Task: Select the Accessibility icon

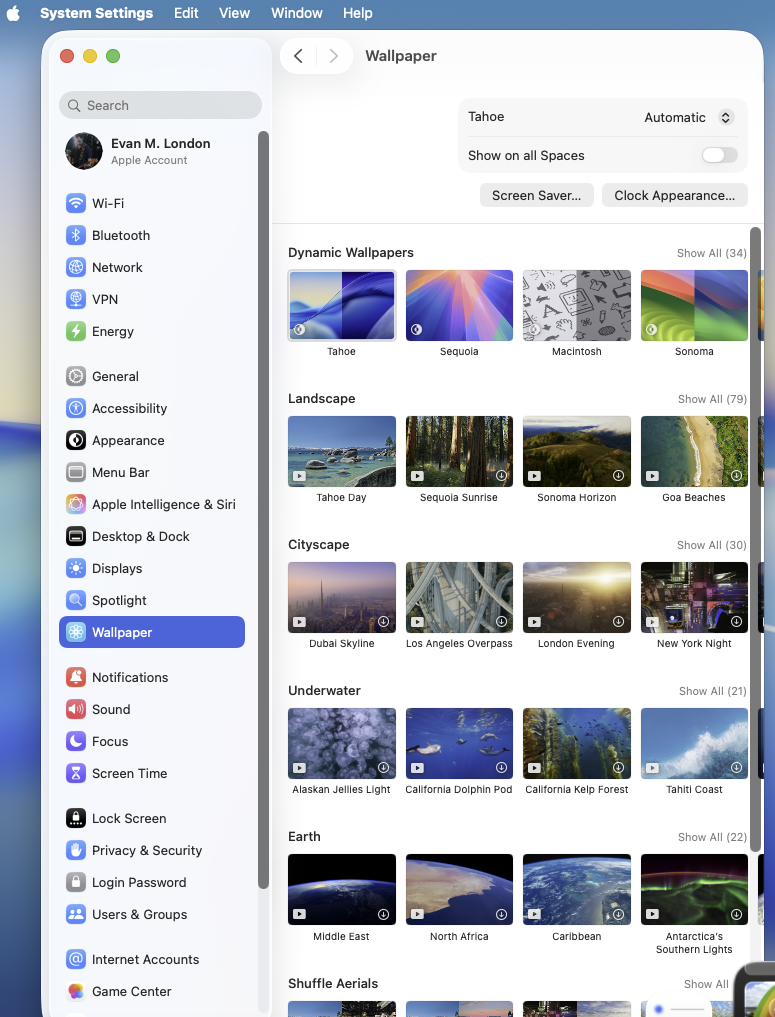Action: pos(76,408)
